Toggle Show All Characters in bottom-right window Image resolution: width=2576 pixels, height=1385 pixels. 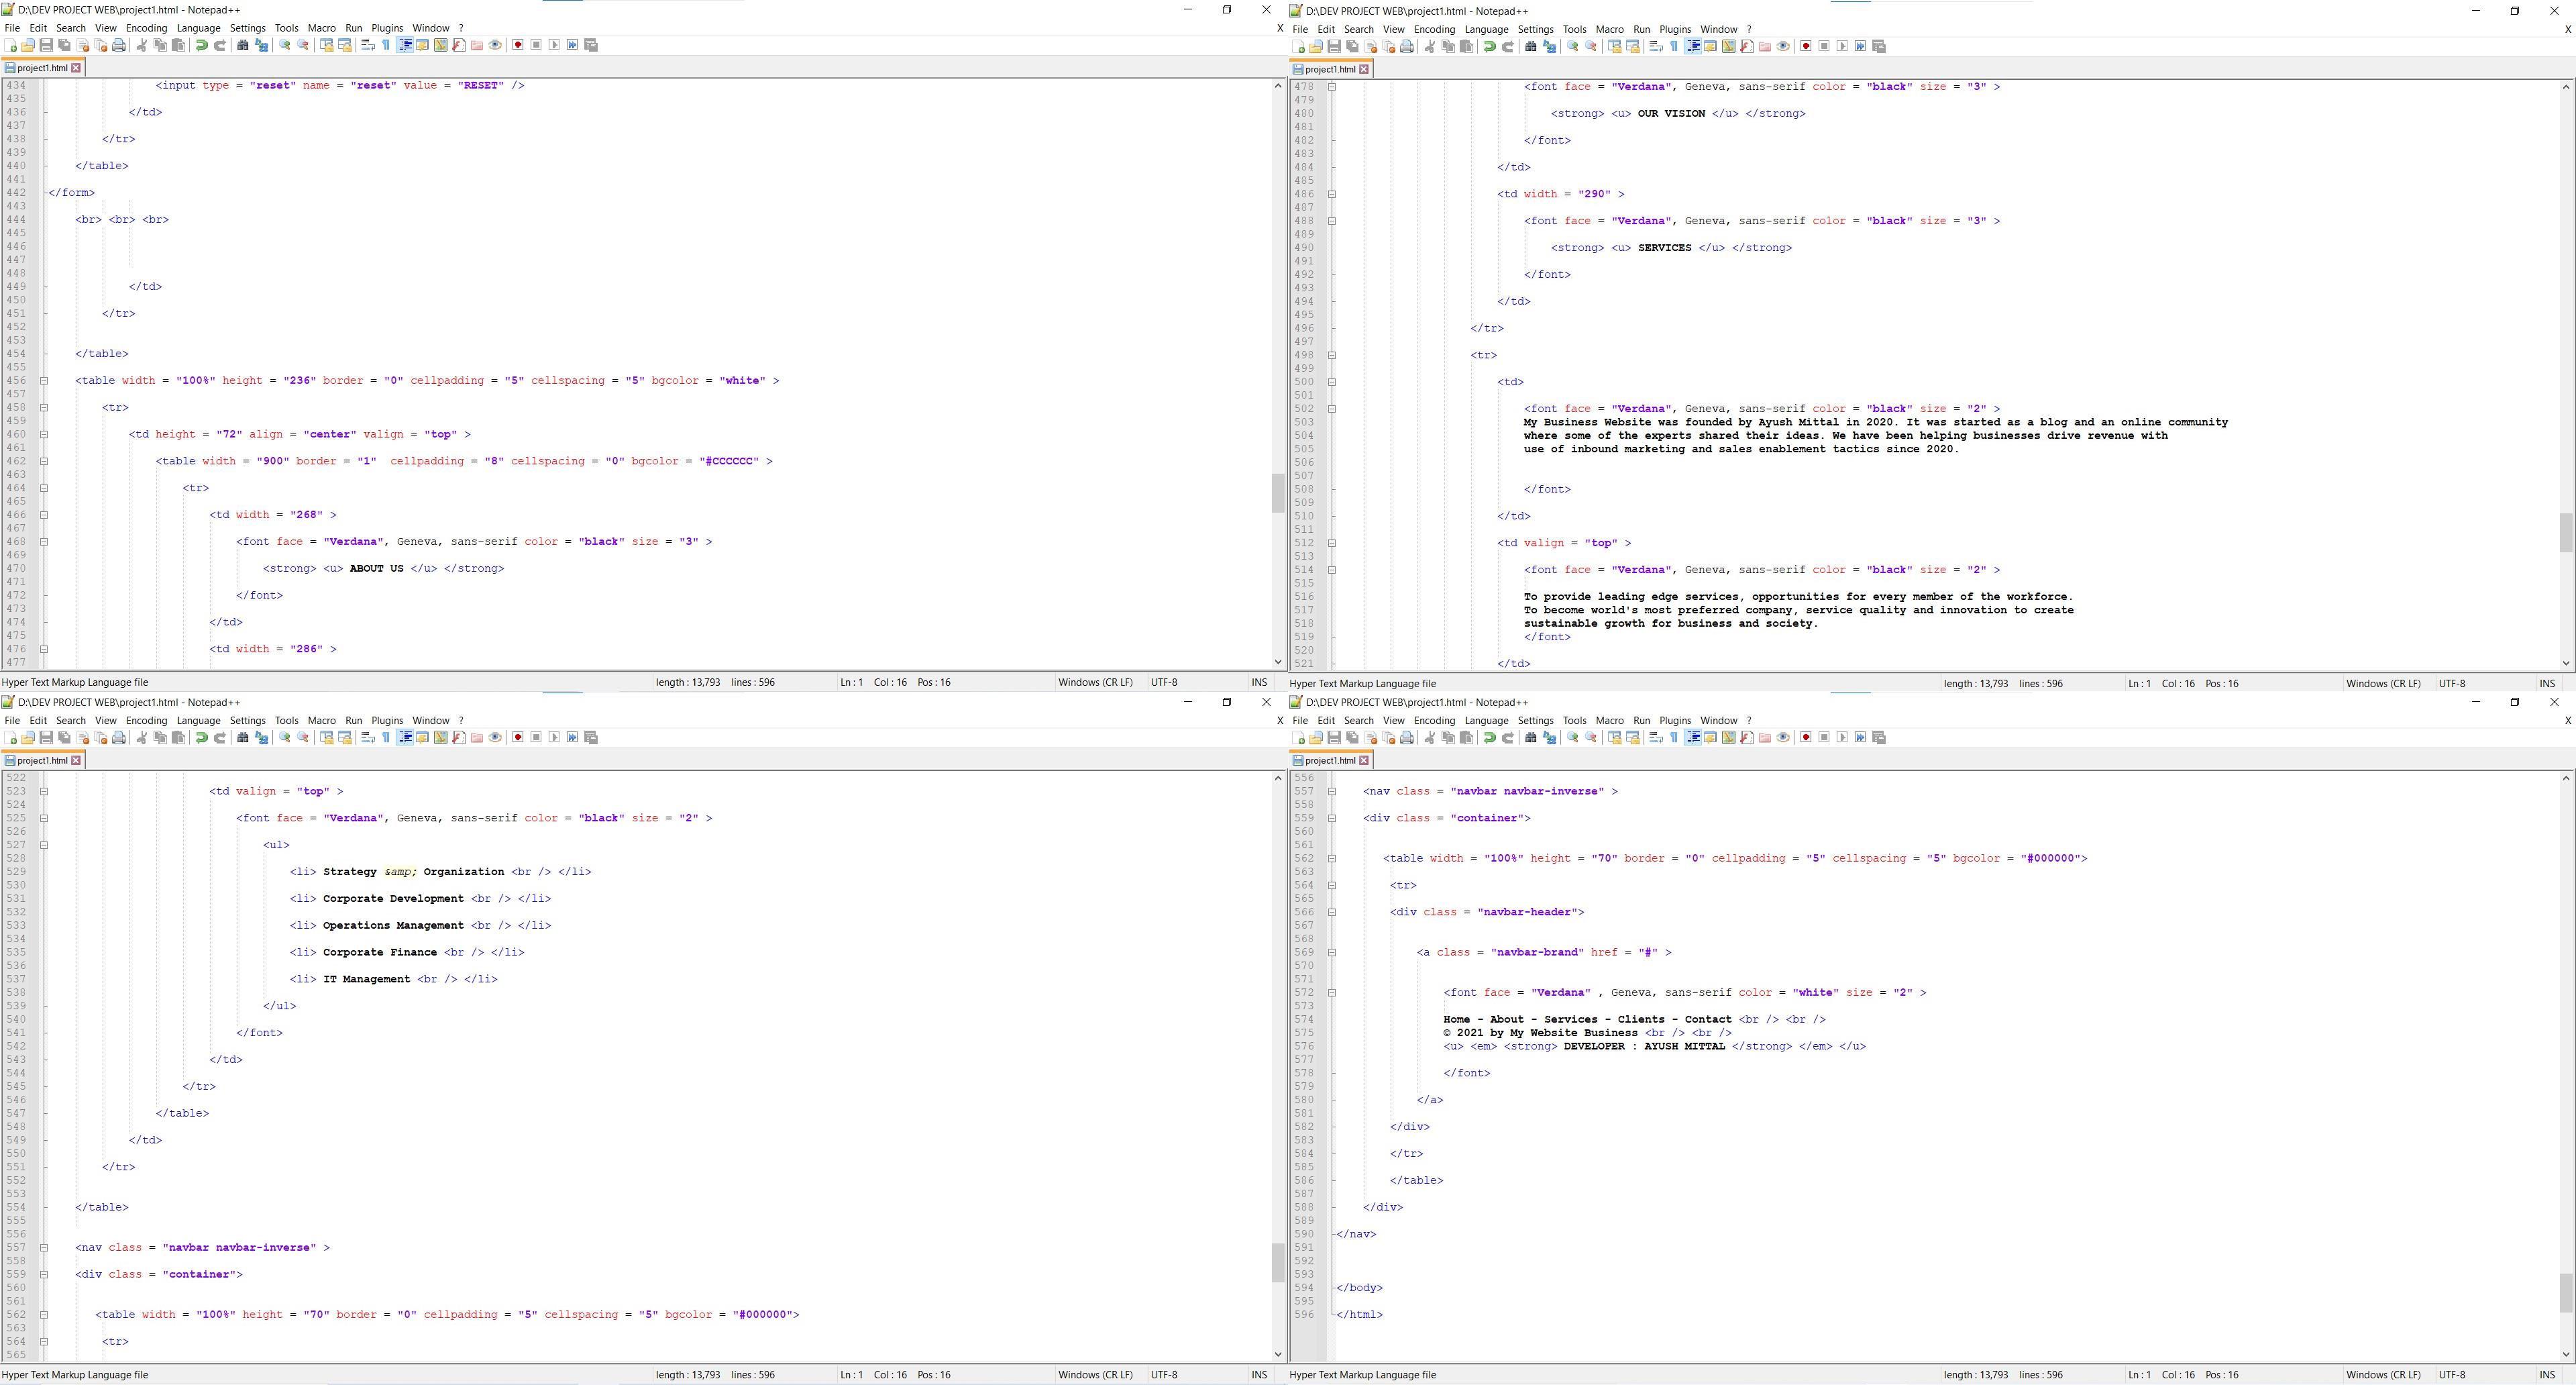coord(1674,738)
